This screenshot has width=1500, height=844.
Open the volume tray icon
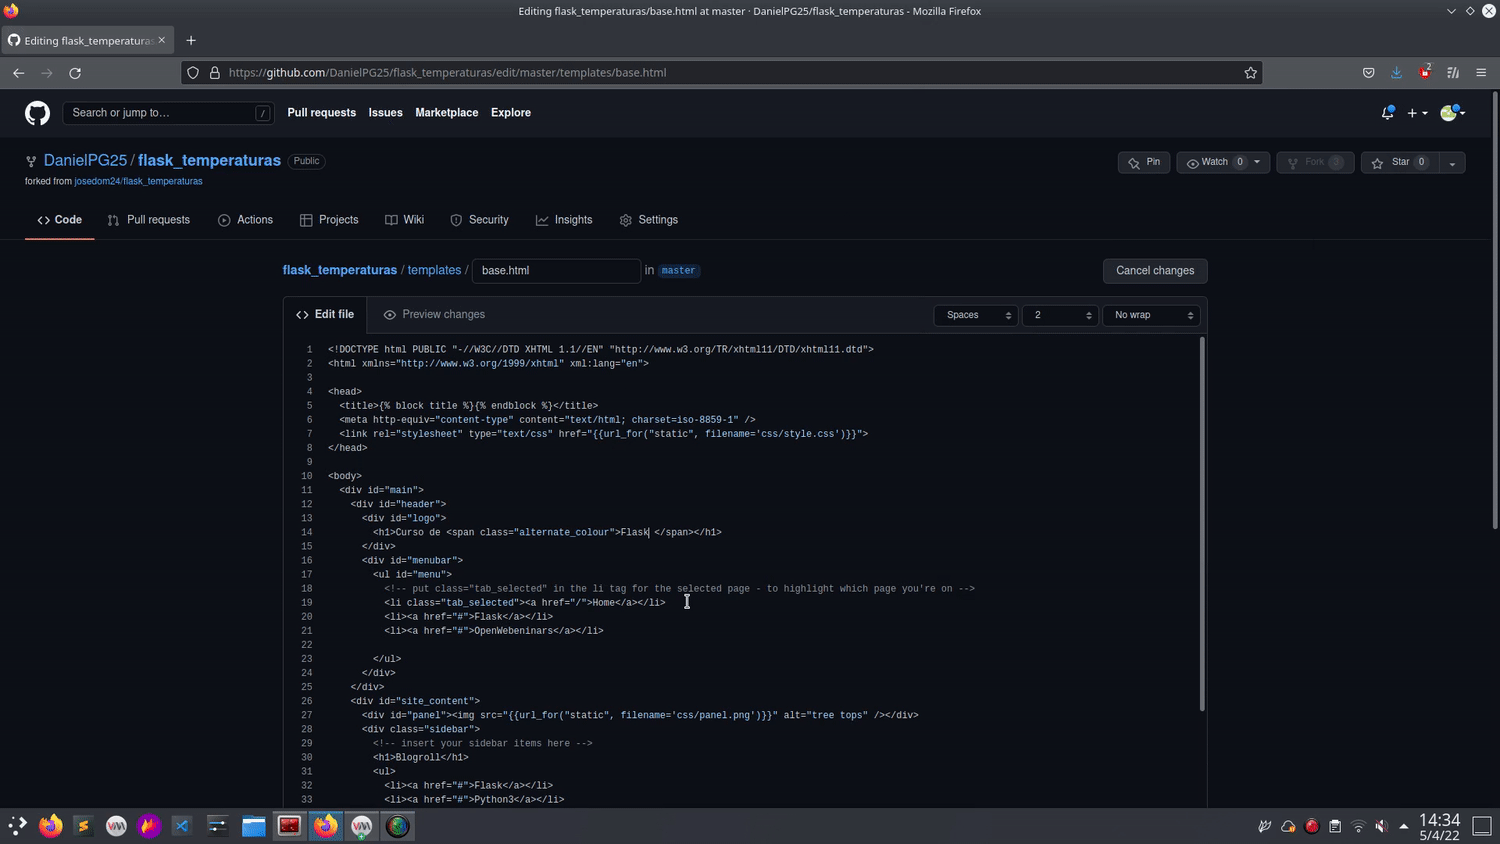click(x=1381, y=826)
